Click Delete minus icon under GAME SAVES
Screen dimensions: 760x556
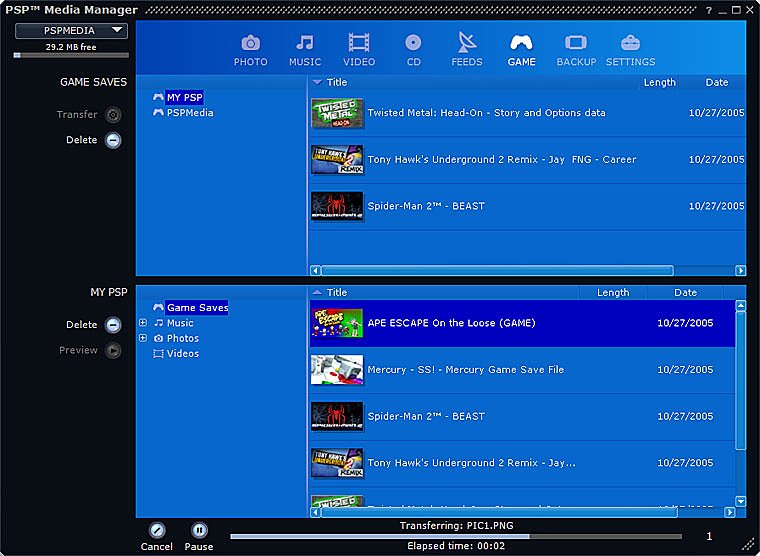(x=113, y=141)
